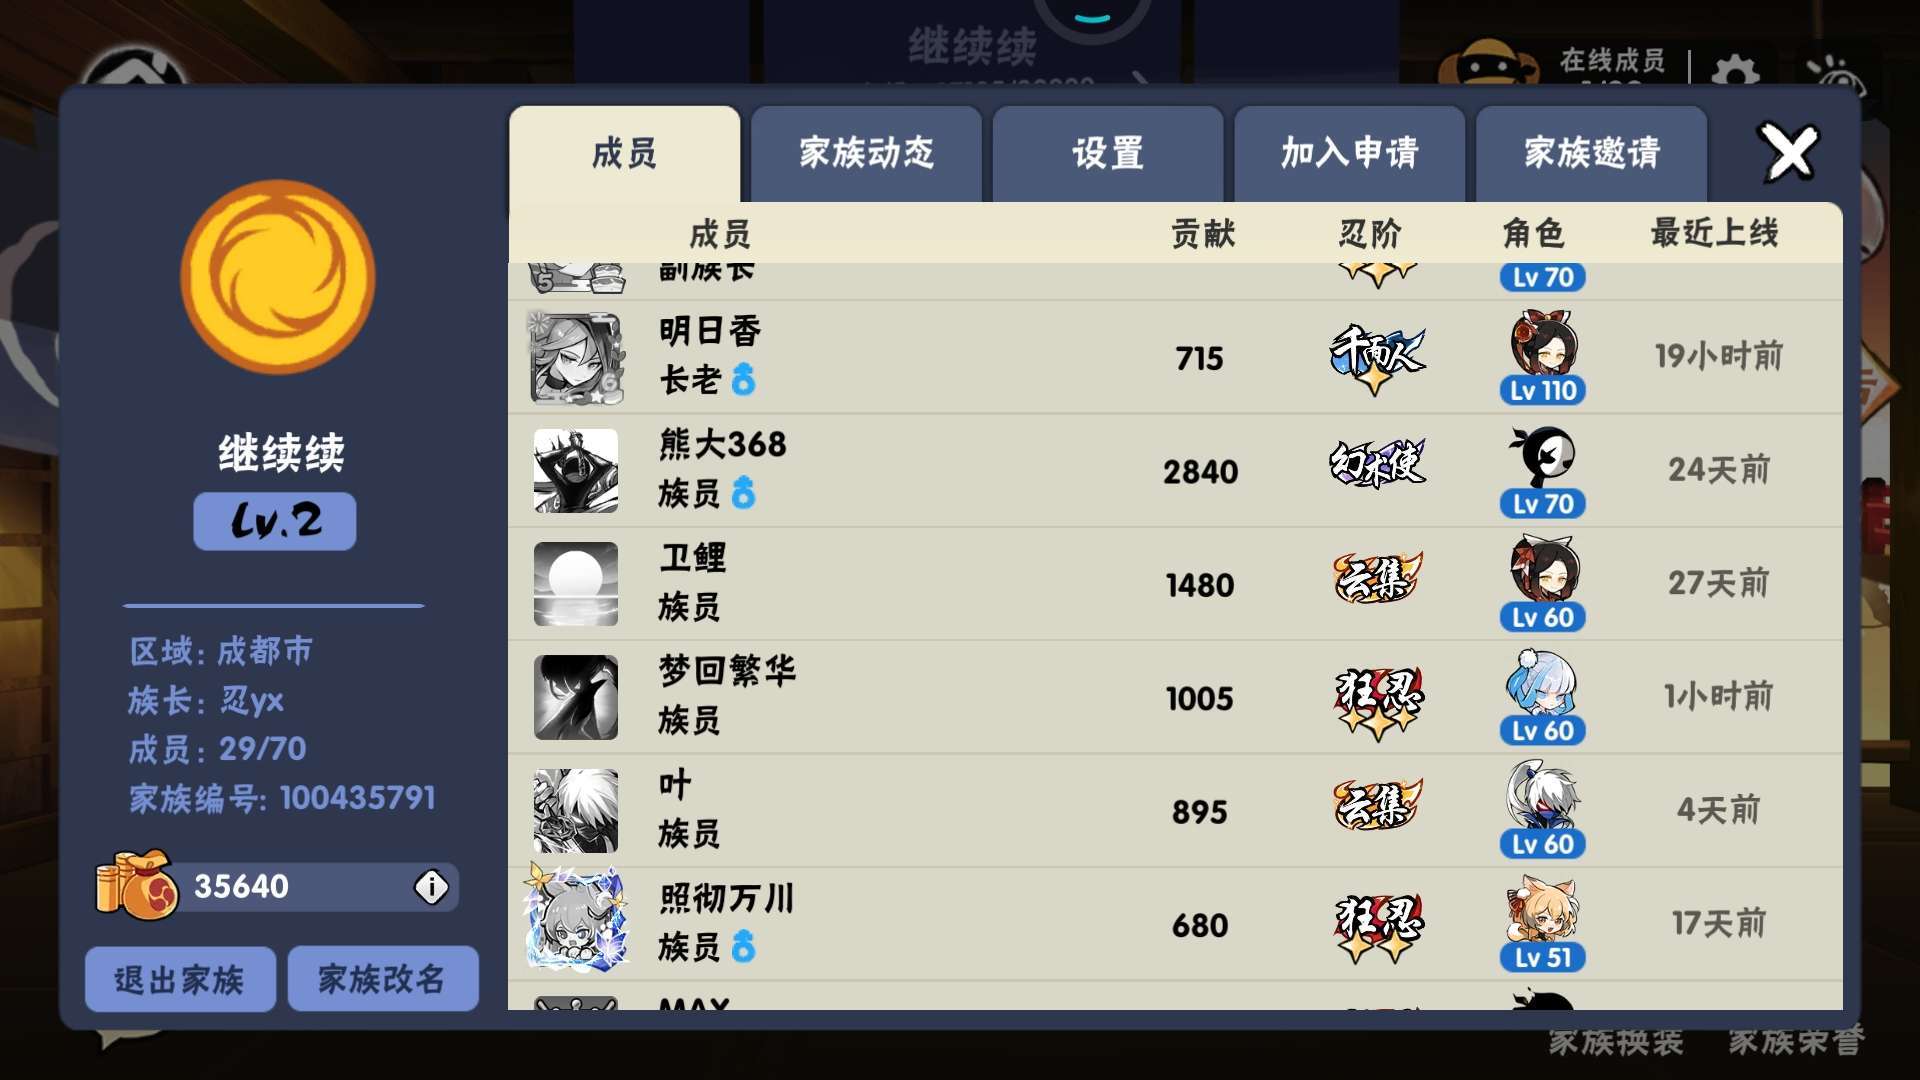Close the family panel with the X
1920x1080 pixels.
pyautogui.click(x=1789, y=152)
